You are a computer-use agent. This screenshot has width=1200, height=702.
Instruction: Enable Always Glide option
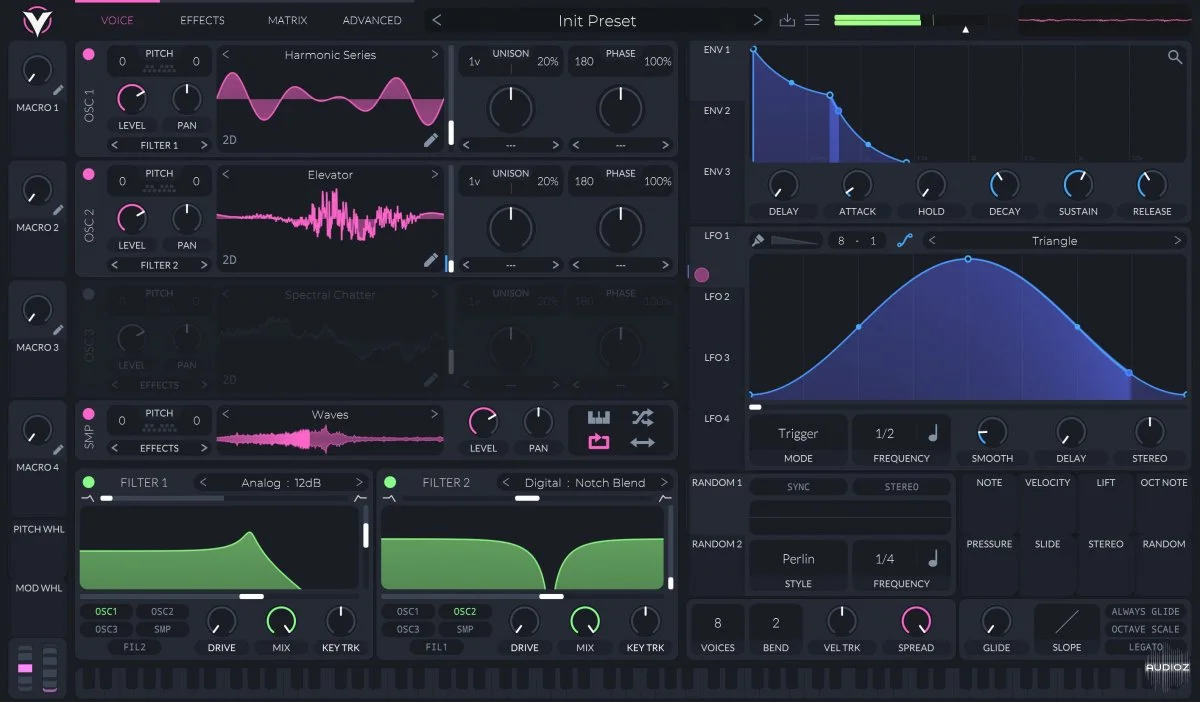[1145, 611]
